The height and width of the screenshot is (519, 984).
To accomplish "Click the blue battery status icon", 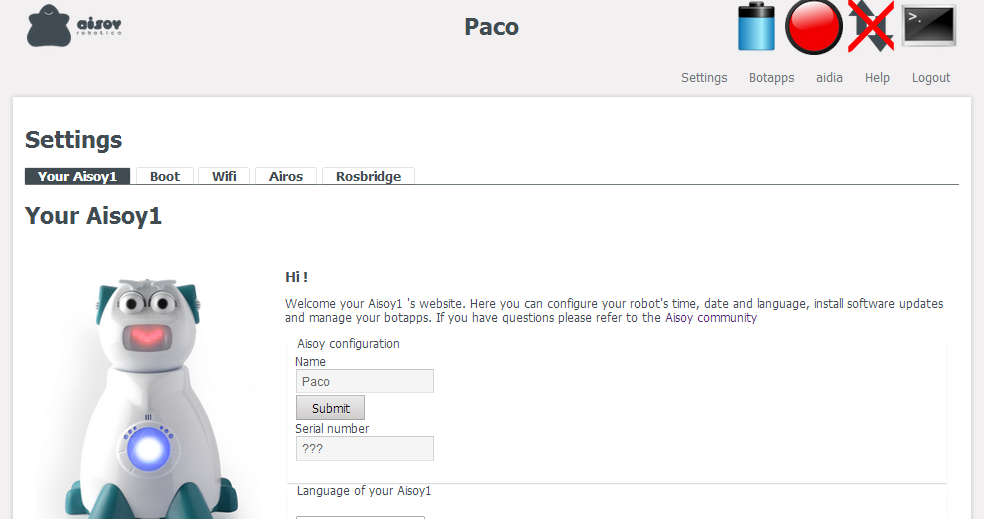I will click(756, 26).
